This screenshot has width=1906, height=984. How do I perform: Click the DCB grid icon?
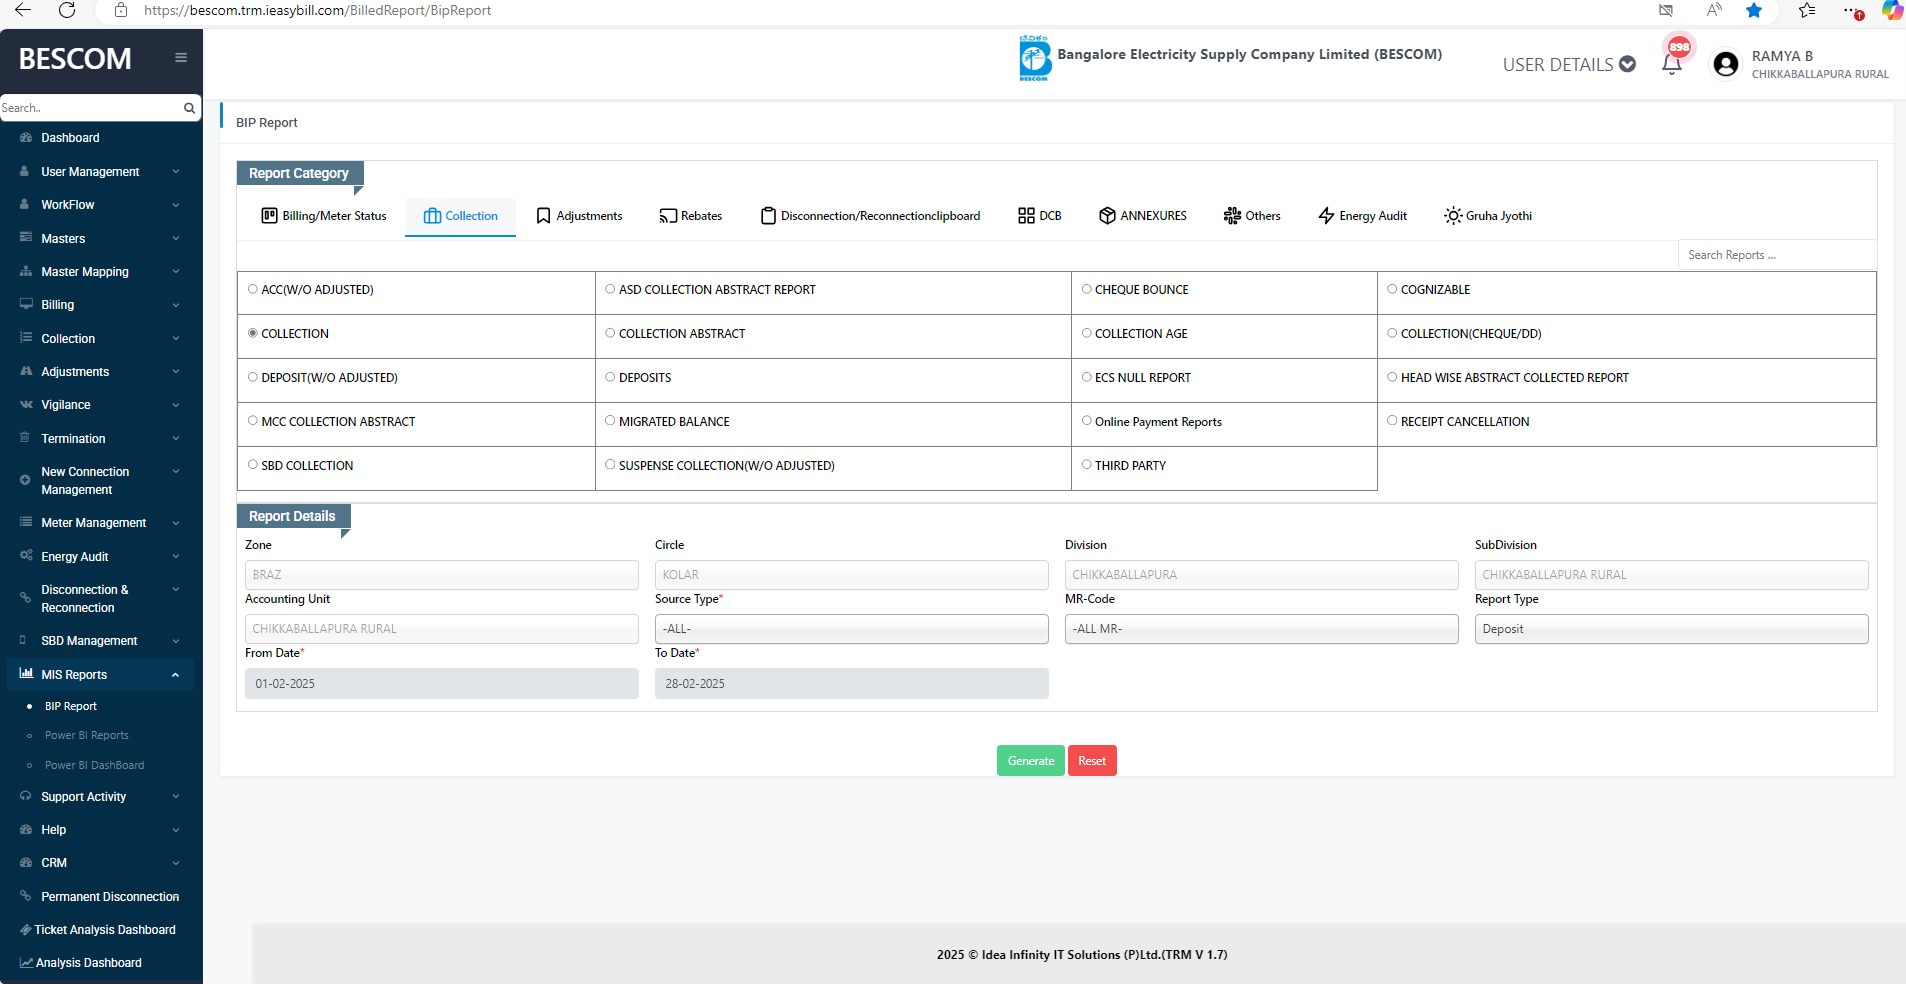[1026, 216]
